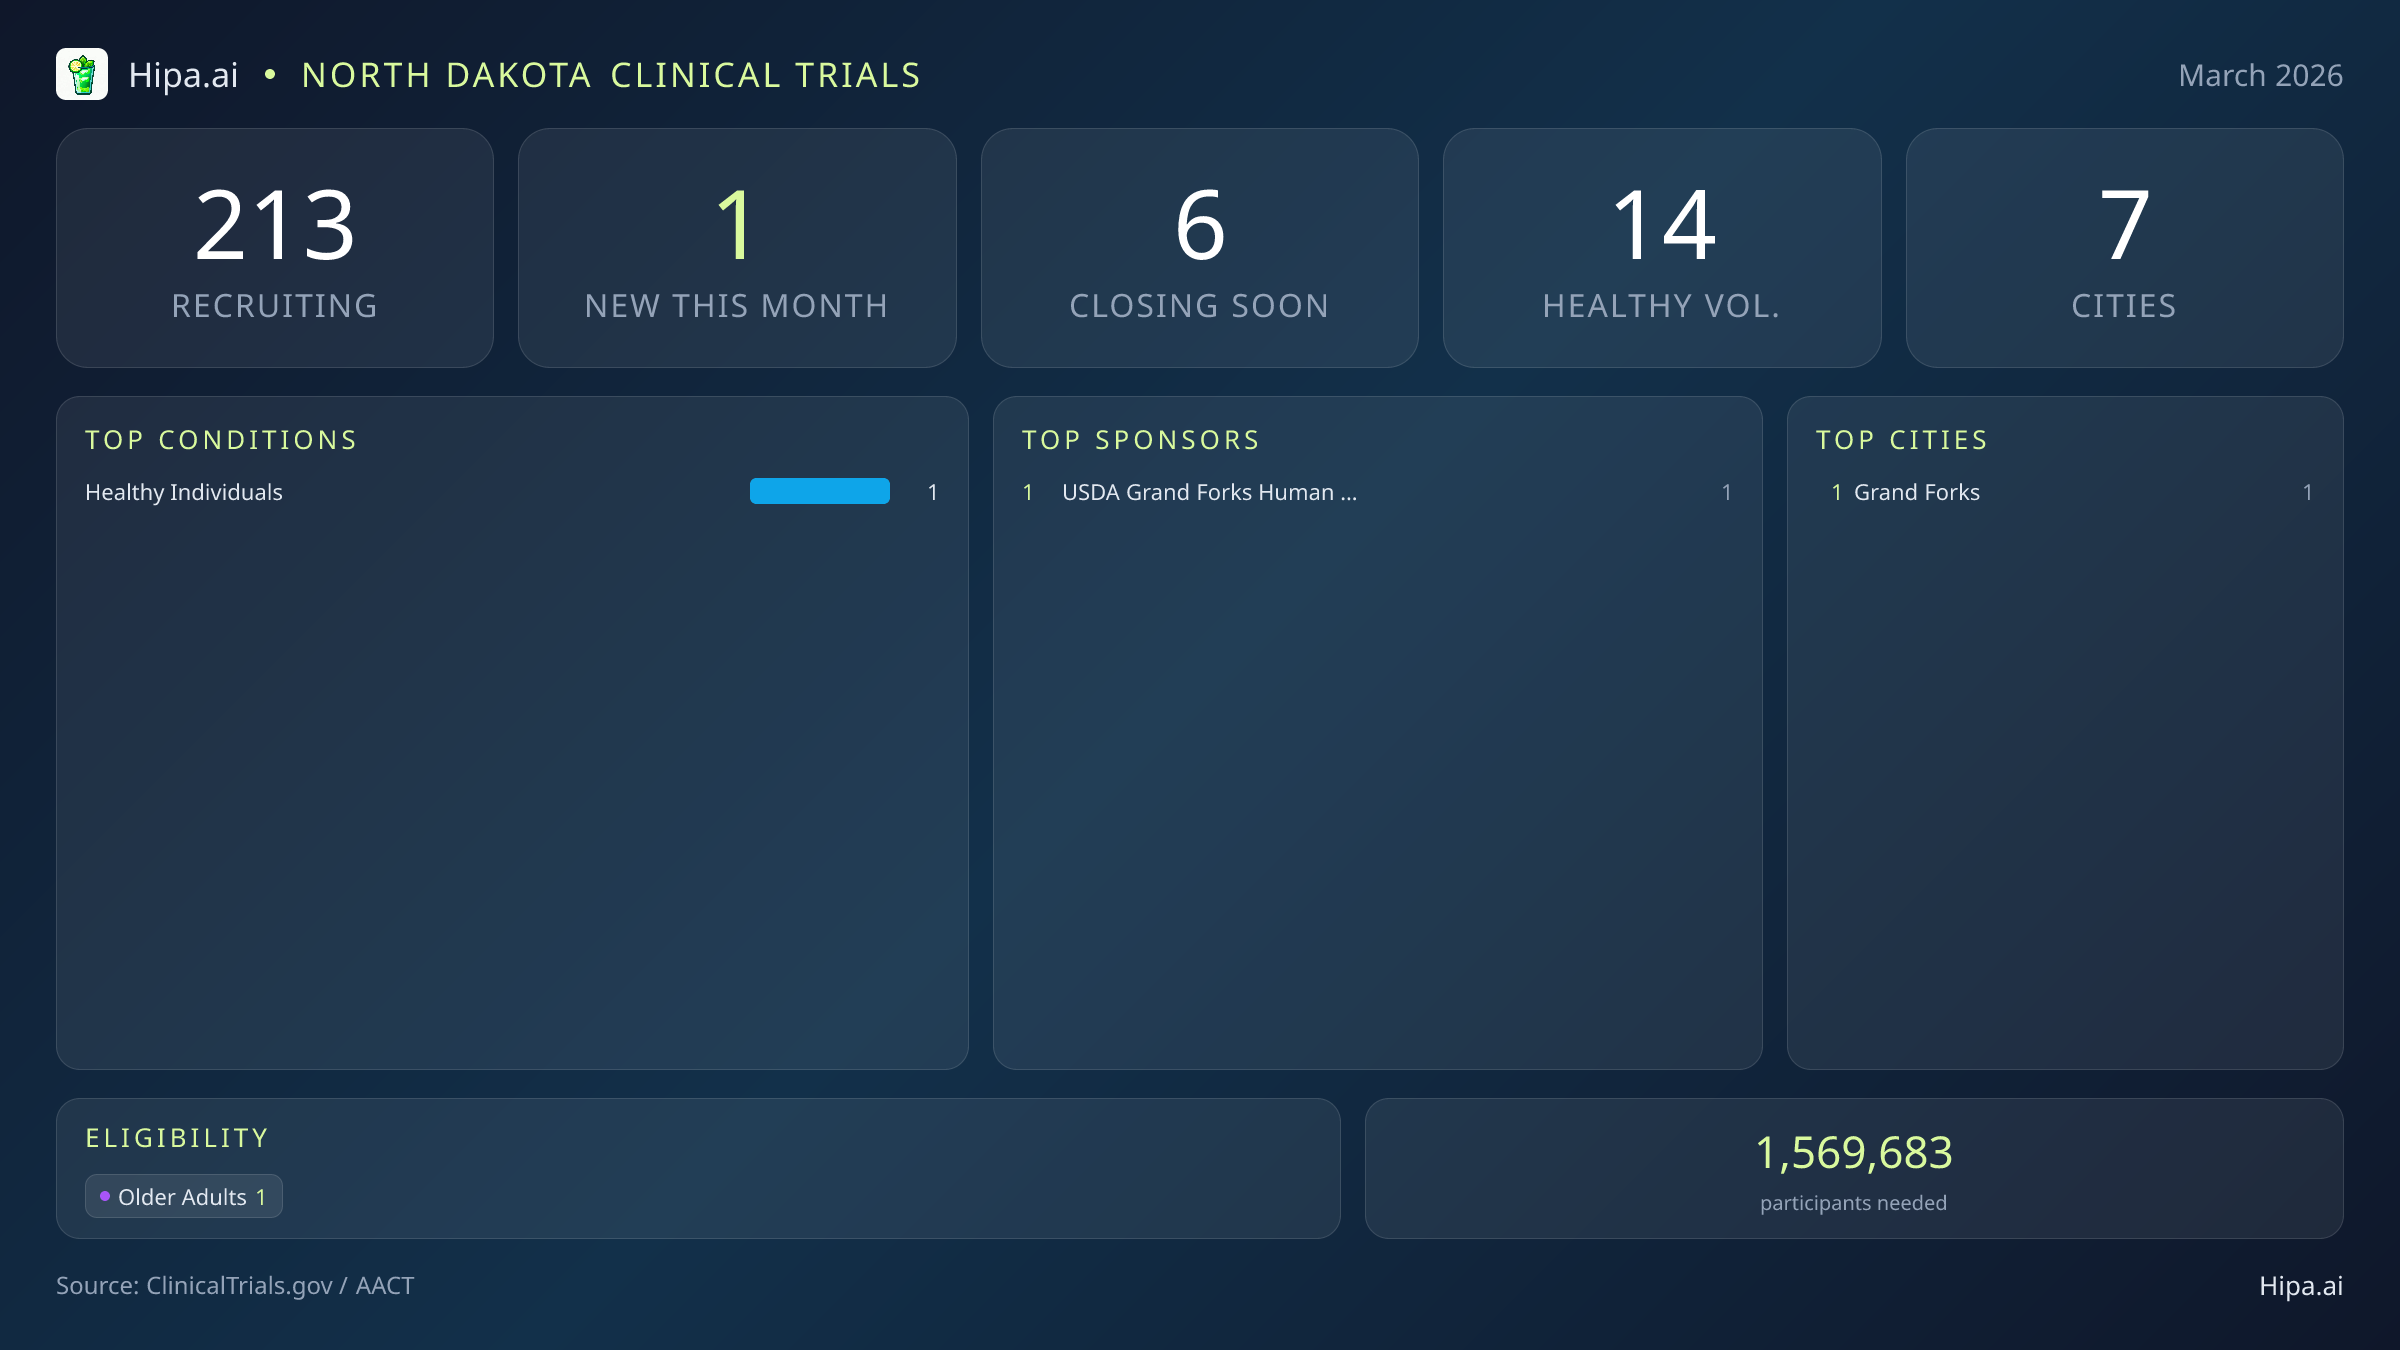
Task: Select the New This Month stat card
Action: click(x=737, y=247)
